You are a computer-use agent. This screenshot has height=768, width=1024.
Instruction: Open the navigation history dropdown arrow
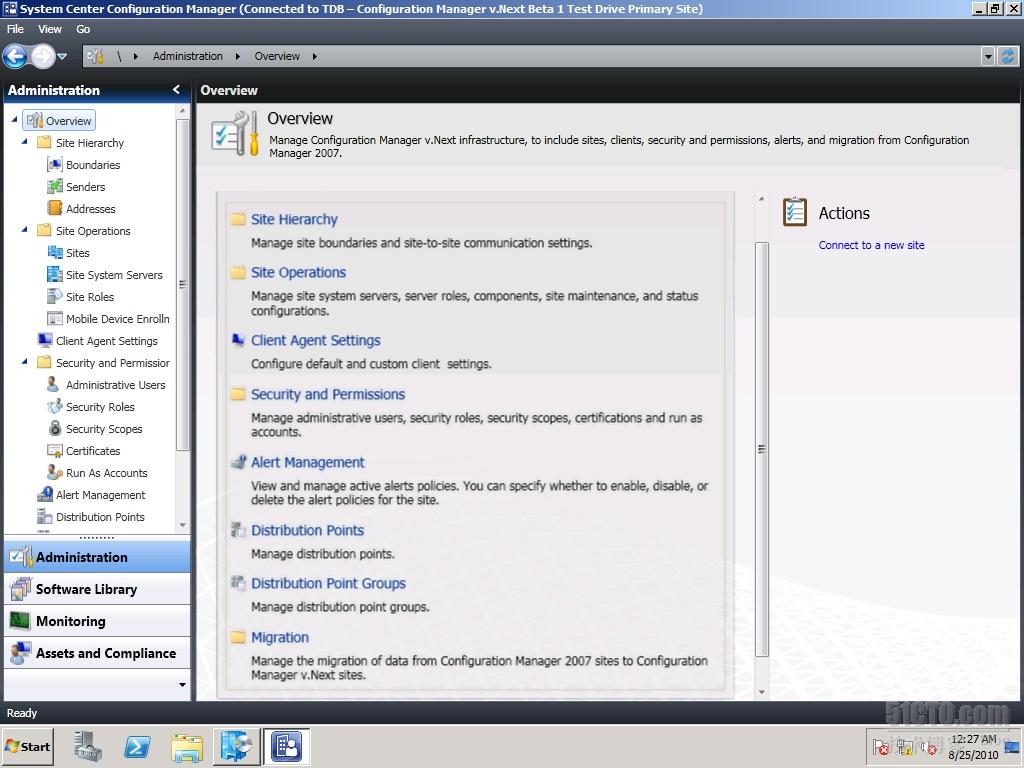62,57
